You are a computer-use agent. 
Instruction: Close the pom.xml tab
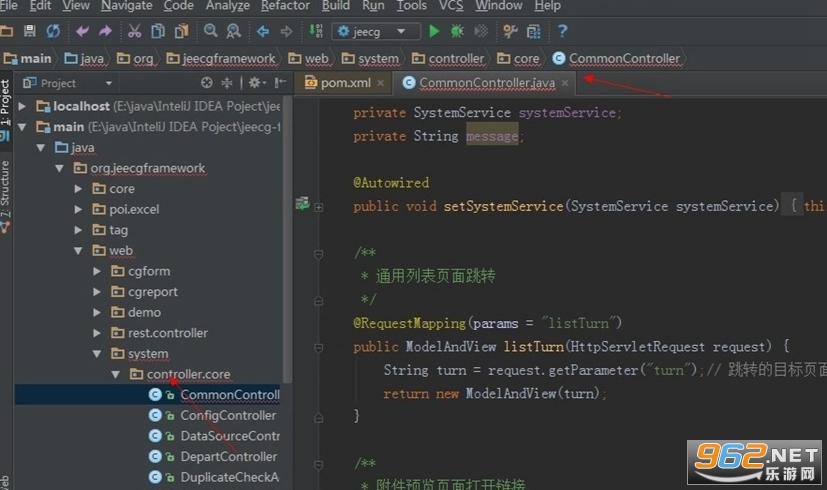click(380, 83)
